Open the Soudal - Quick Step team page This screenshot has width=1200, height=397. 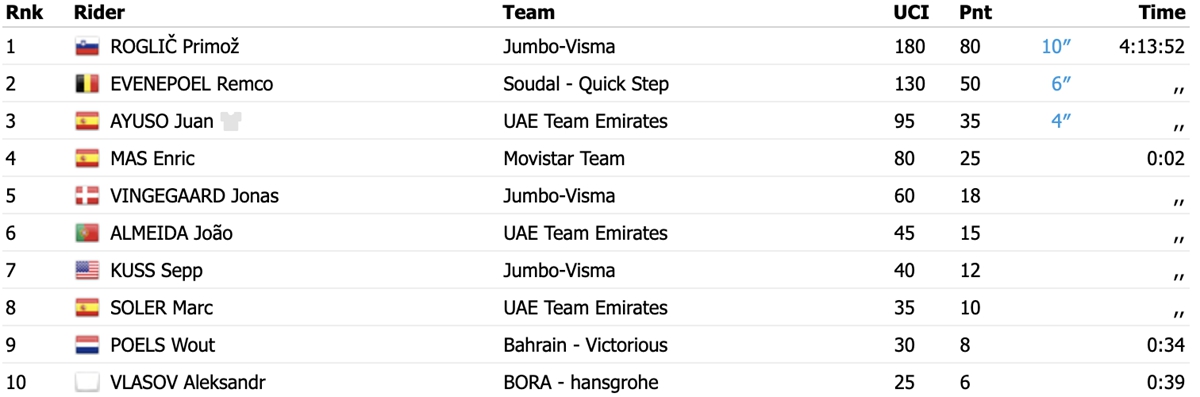(x=586, y=84)
